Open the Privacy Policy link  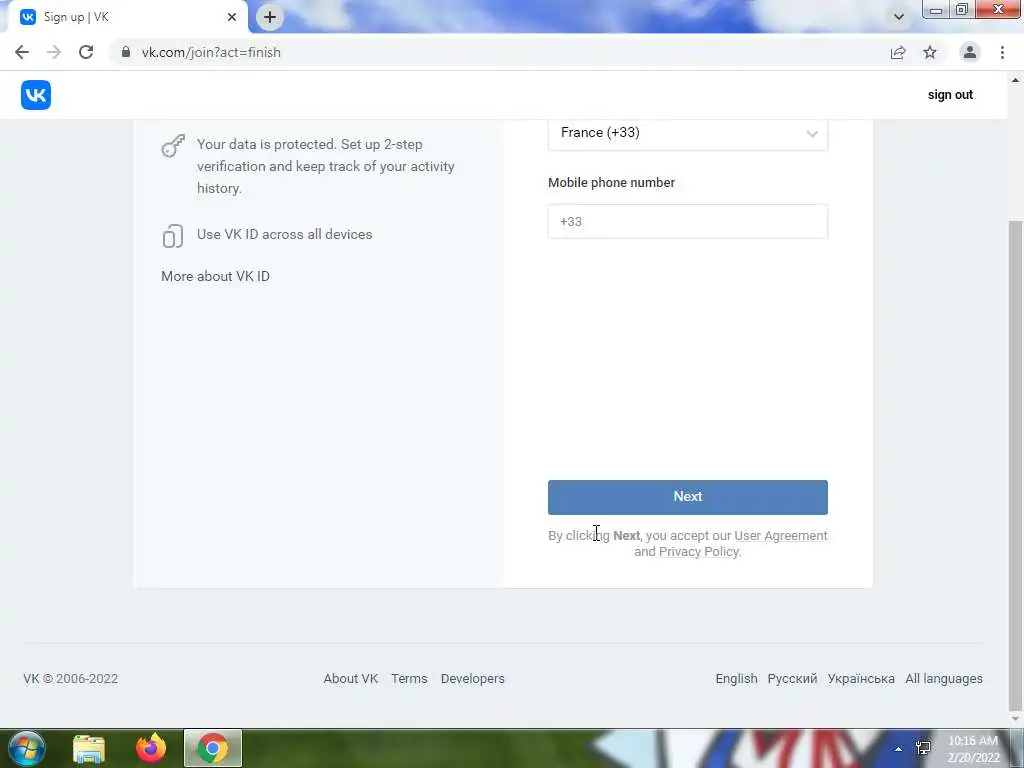[x=699, y=552]
